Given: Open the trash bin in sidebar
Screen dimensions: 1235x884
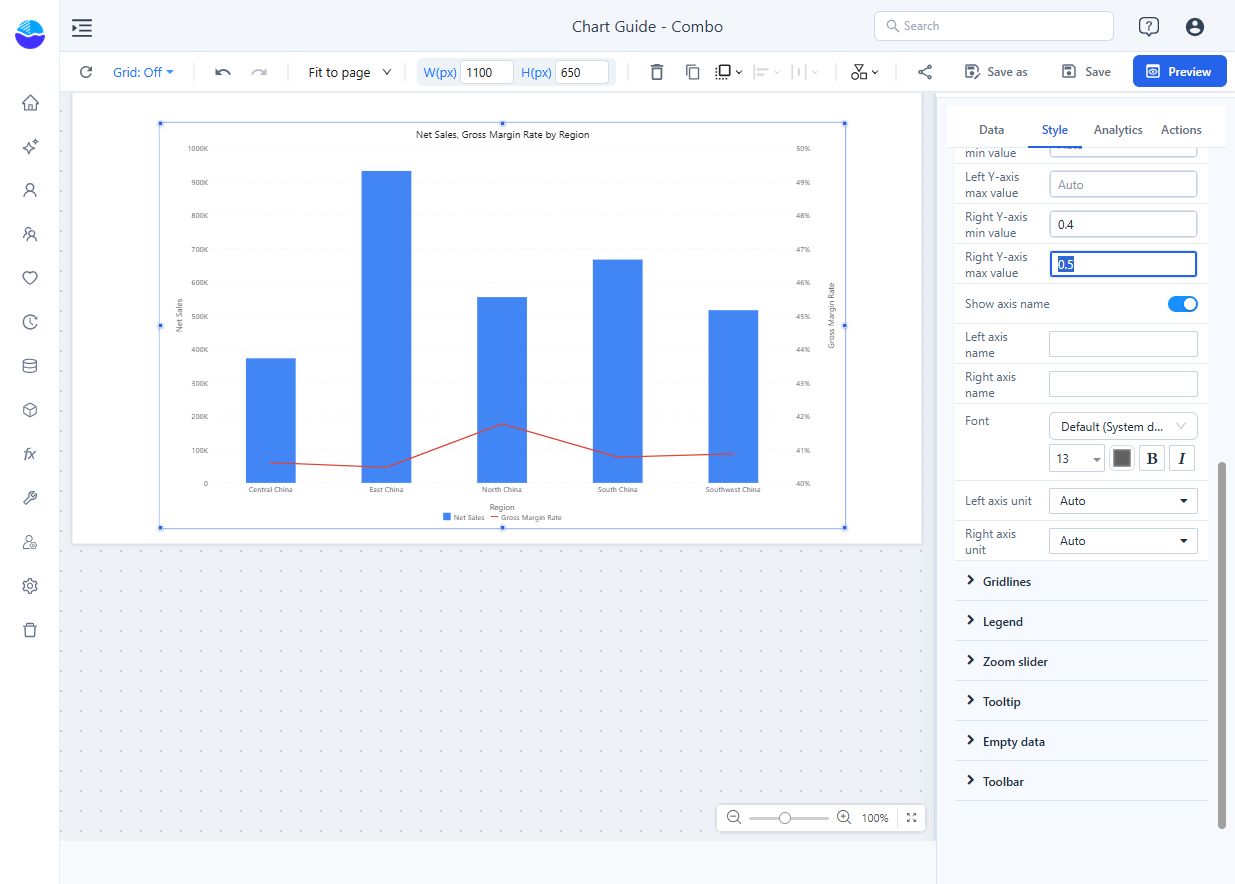Looking at the screenshot, I should click(x=30, y=630).
